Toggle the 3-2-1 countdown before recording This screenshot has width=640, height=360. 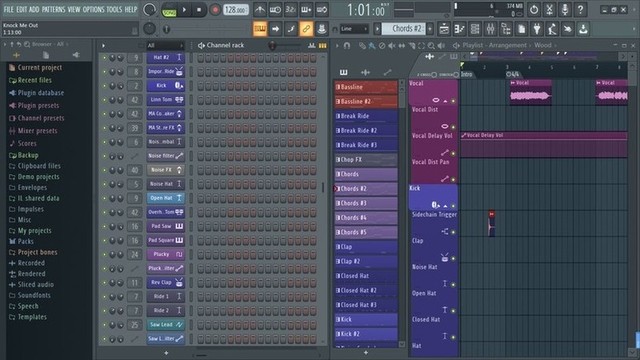(290, 9)
